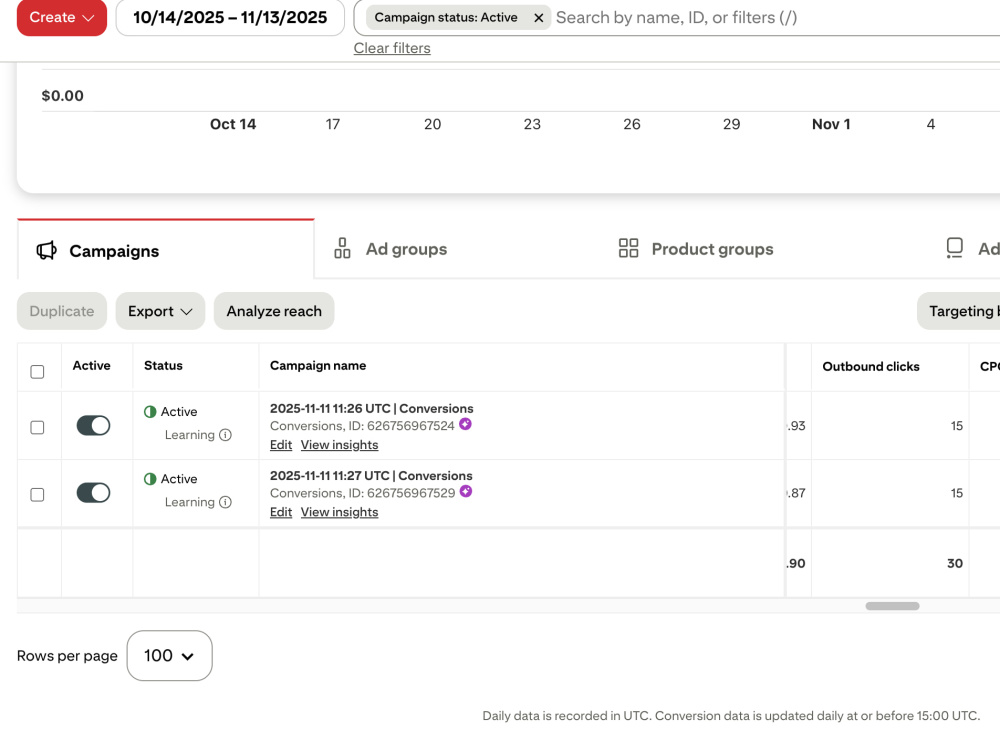
Task: Check the box for the 11:26 UTC campaign
Action: point(38,427)
